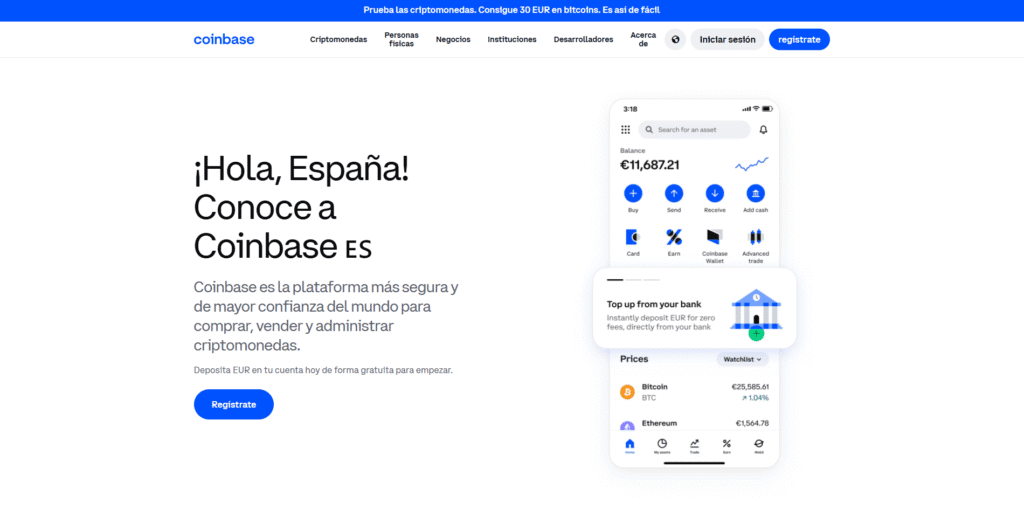
Task: Open the Instituciones menu
Action: (512, 40)
